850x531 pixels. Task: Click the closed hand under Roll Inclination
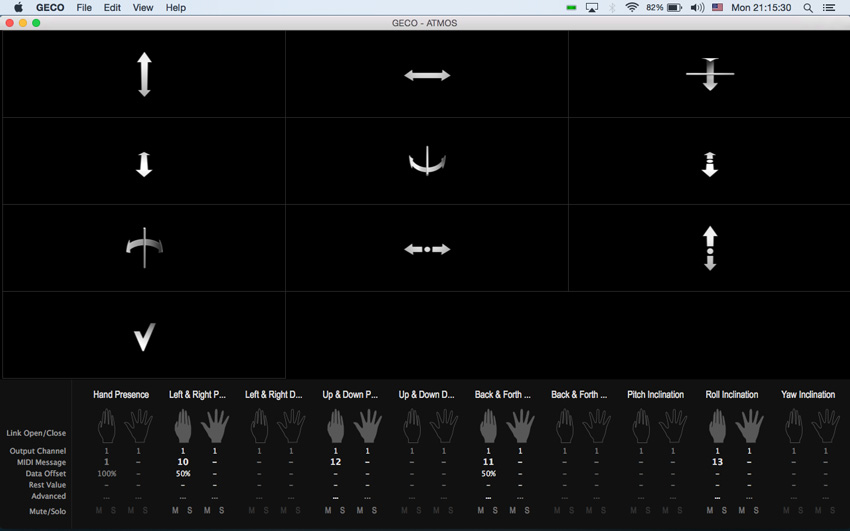pos(718,426)
